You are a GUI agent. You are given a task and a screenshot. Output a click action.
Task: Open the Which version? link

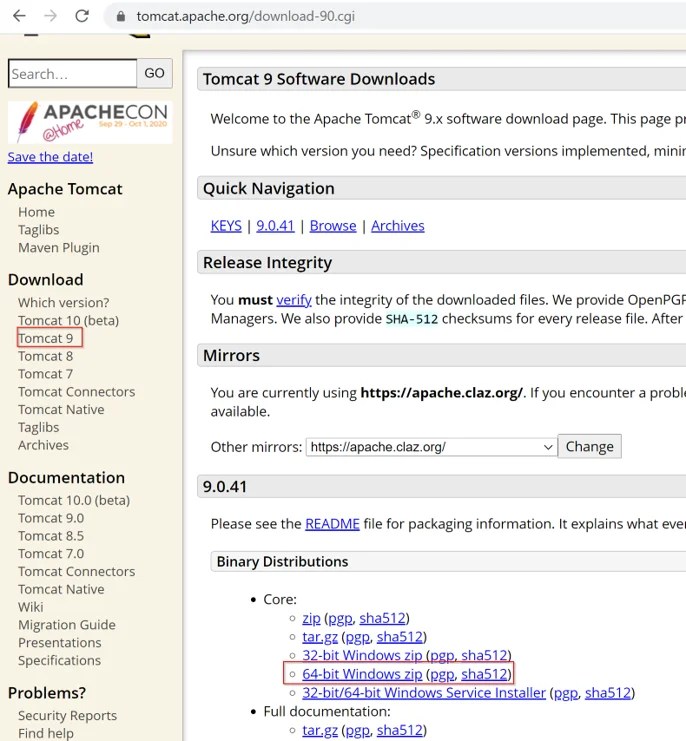tap(63, 302)
